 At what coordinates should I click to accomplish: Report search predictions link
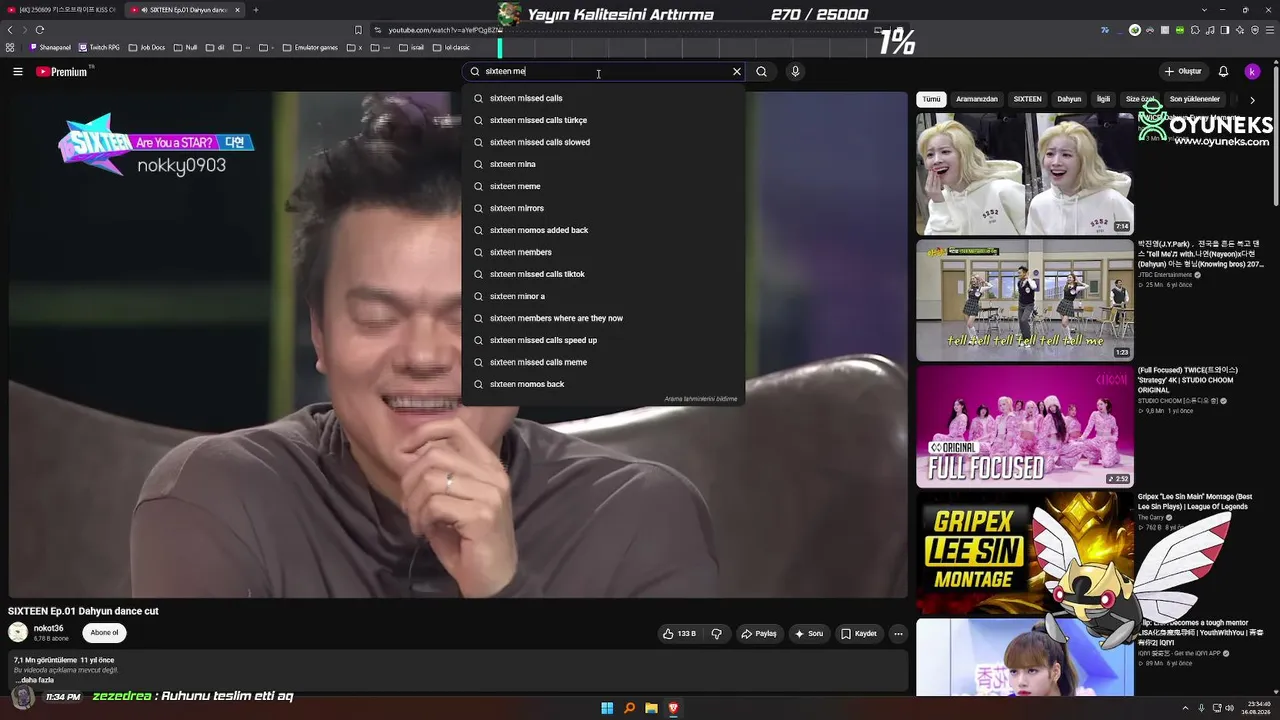coord(701,399)
